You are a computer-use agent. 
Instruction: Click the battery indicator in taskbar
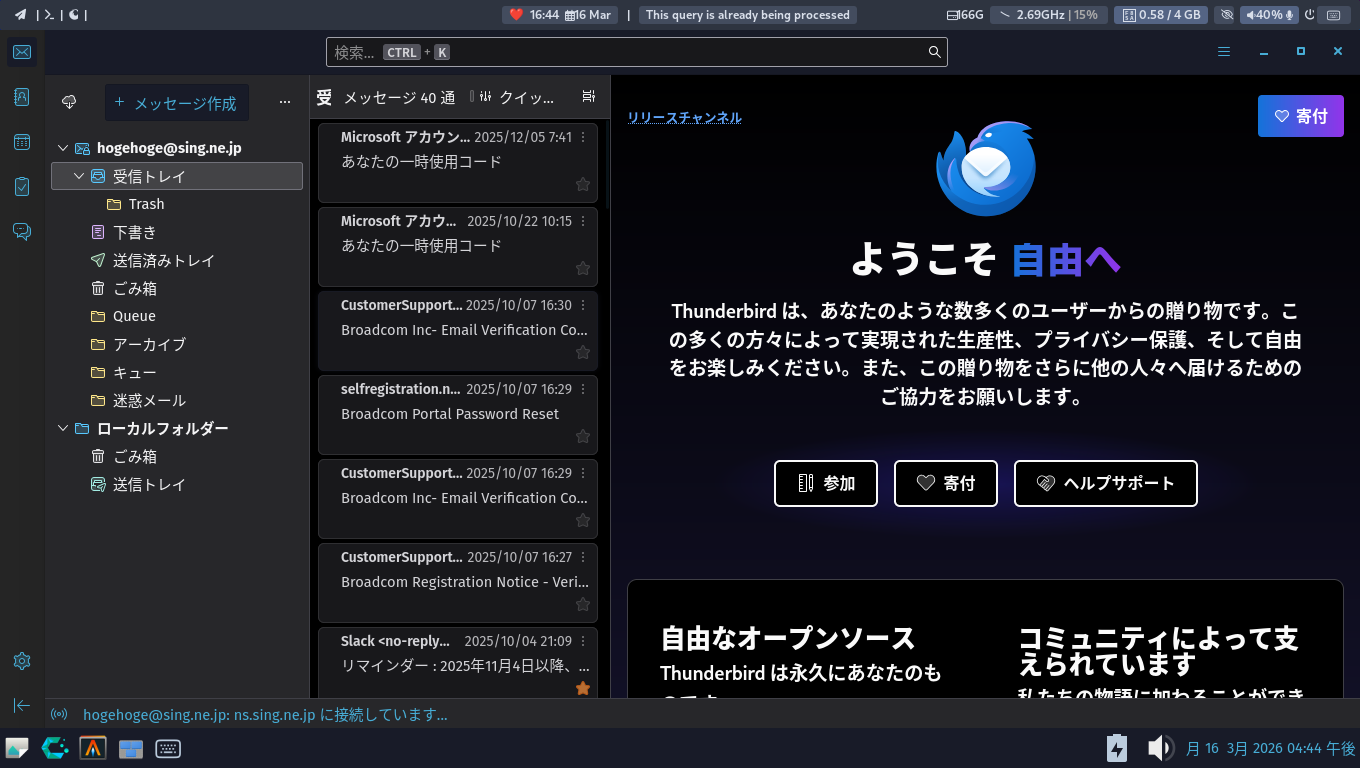coord(1117,748)
